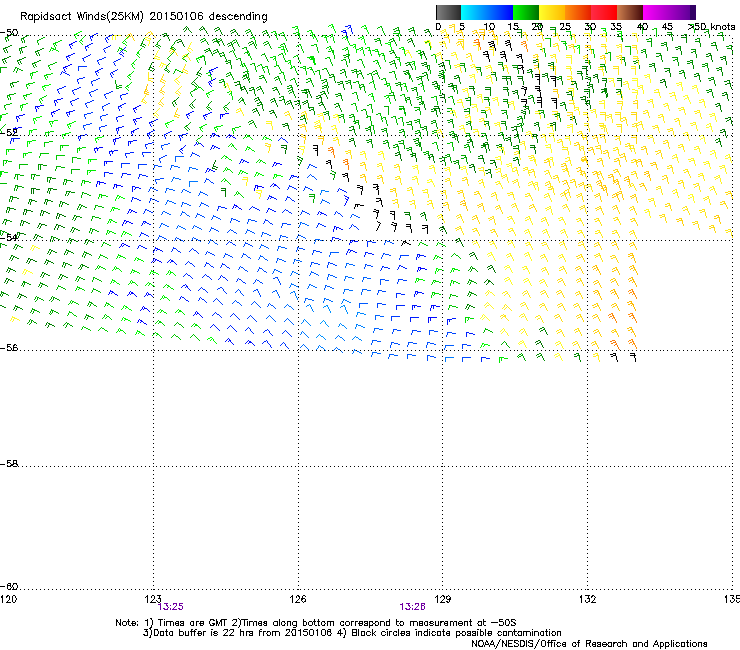Click the '-60' latitude axis label
This screenshot has height=650, width=740.
pyautogui.click(x=9, y=587)
